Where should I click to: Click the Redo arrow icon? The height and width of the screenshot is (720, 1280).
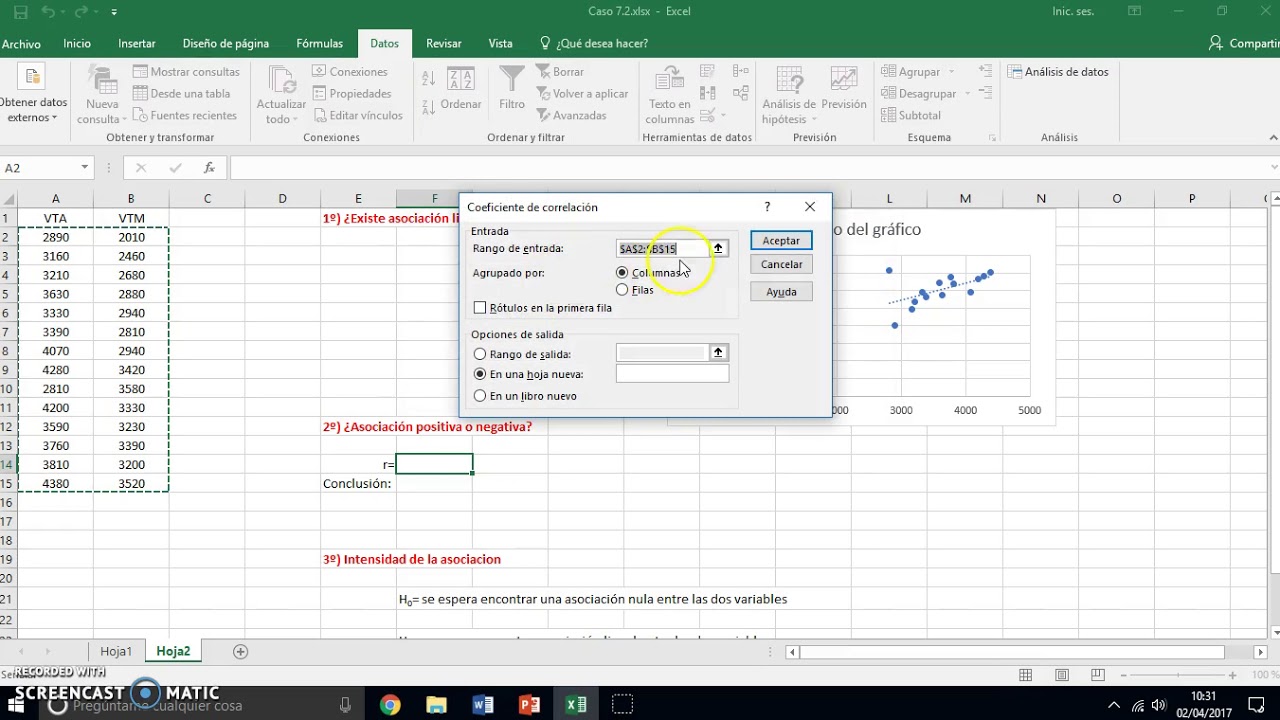(x=82, y=12)
